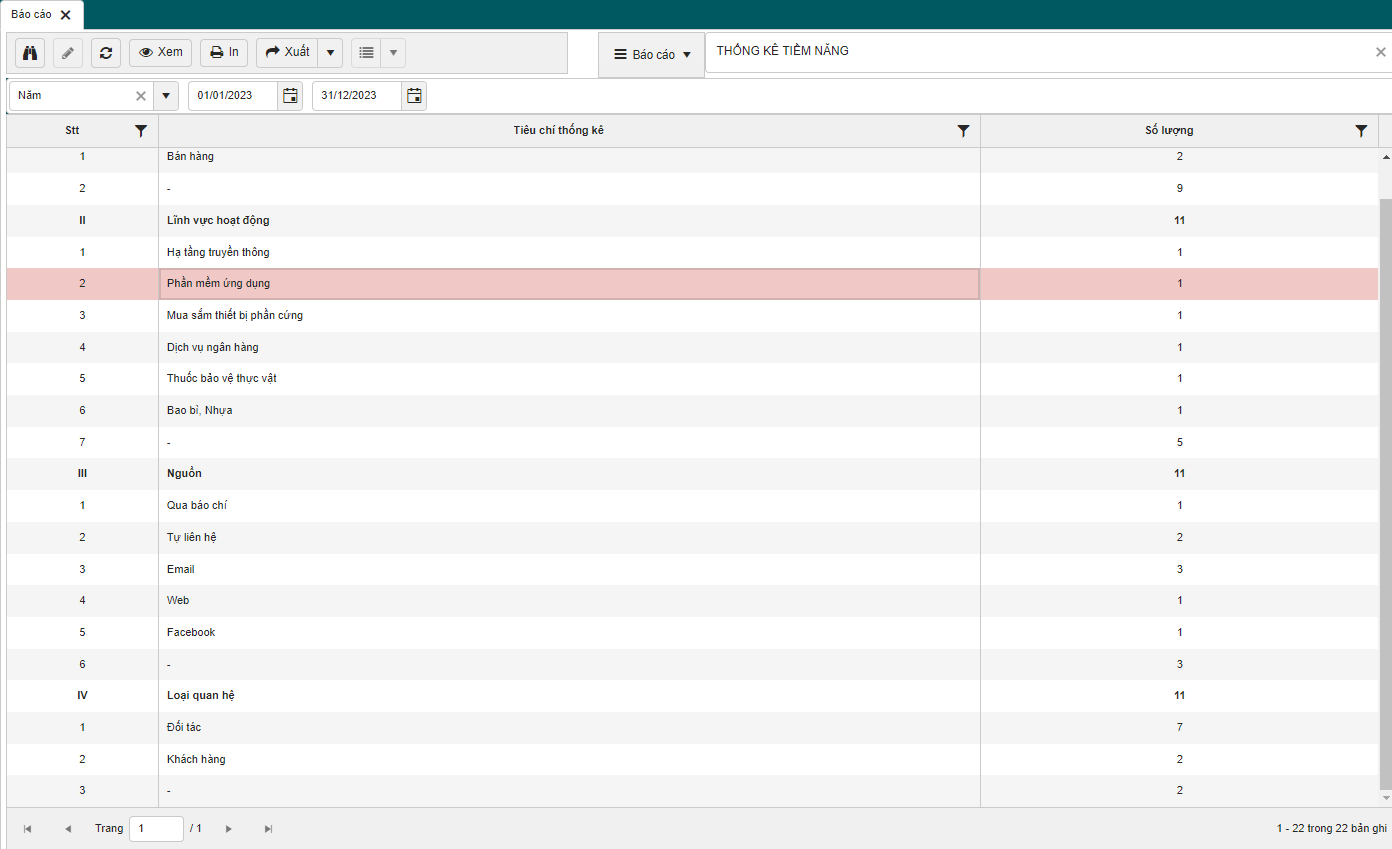Click the Số lượng column header

1169,131
